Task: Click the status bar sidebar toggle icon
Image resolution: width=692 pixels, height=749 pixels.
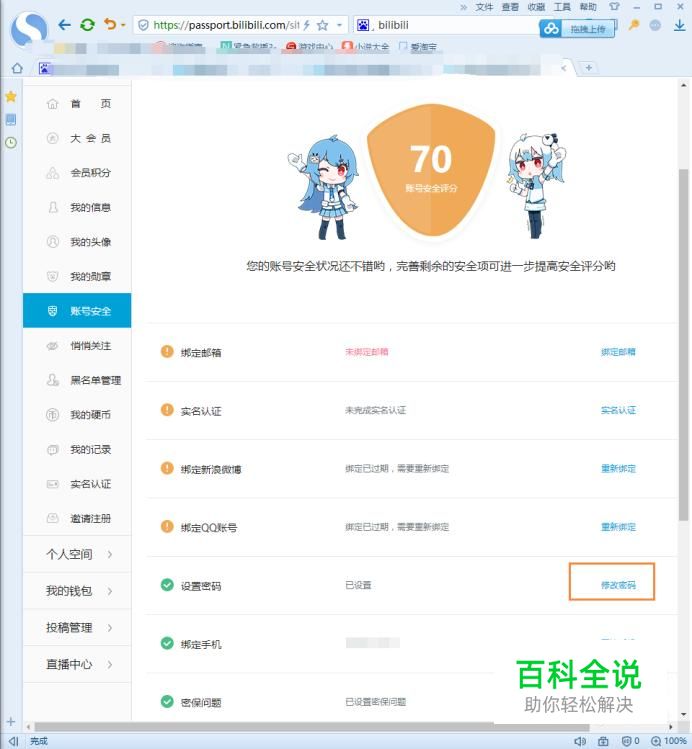Action: click(x=13, y=741)
